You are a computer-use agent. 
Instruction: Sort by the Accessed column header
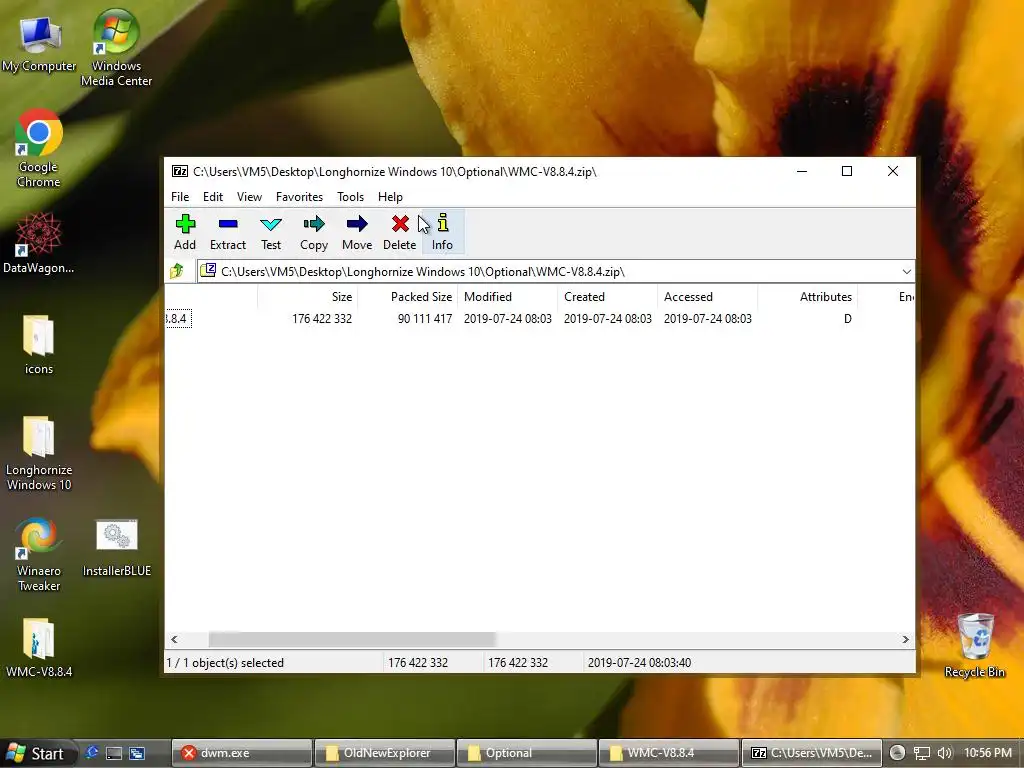click(x=707, y=296)
